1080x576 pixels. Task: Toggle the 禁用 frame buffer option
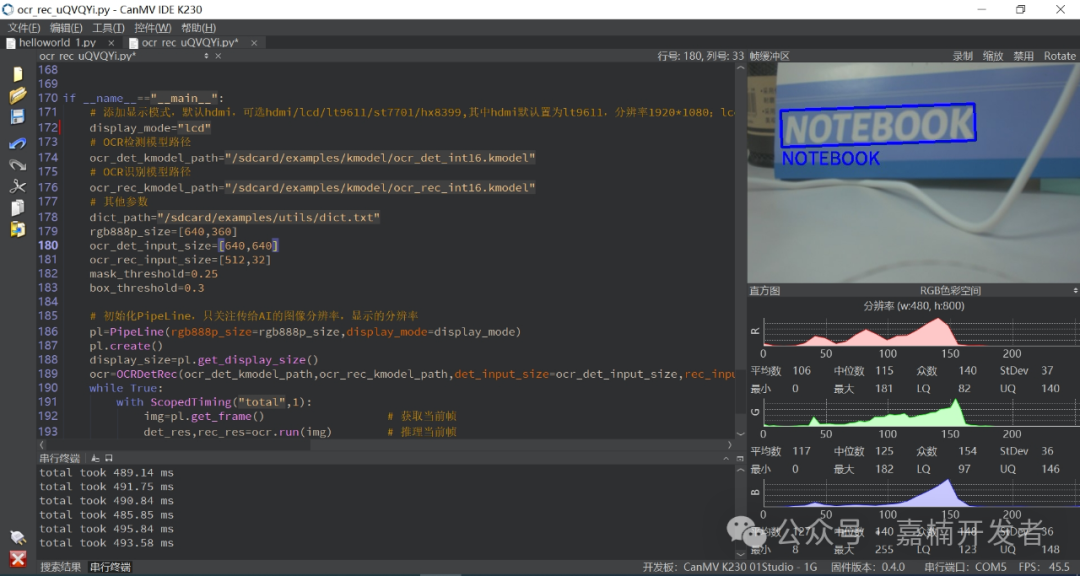[1023, 56]
